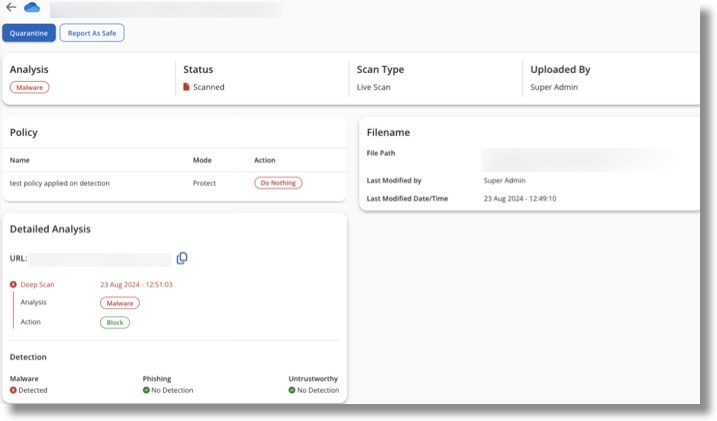
Task: Copy the URL using the copy icon
Action: pyautogui.click(x=182, y=258)
